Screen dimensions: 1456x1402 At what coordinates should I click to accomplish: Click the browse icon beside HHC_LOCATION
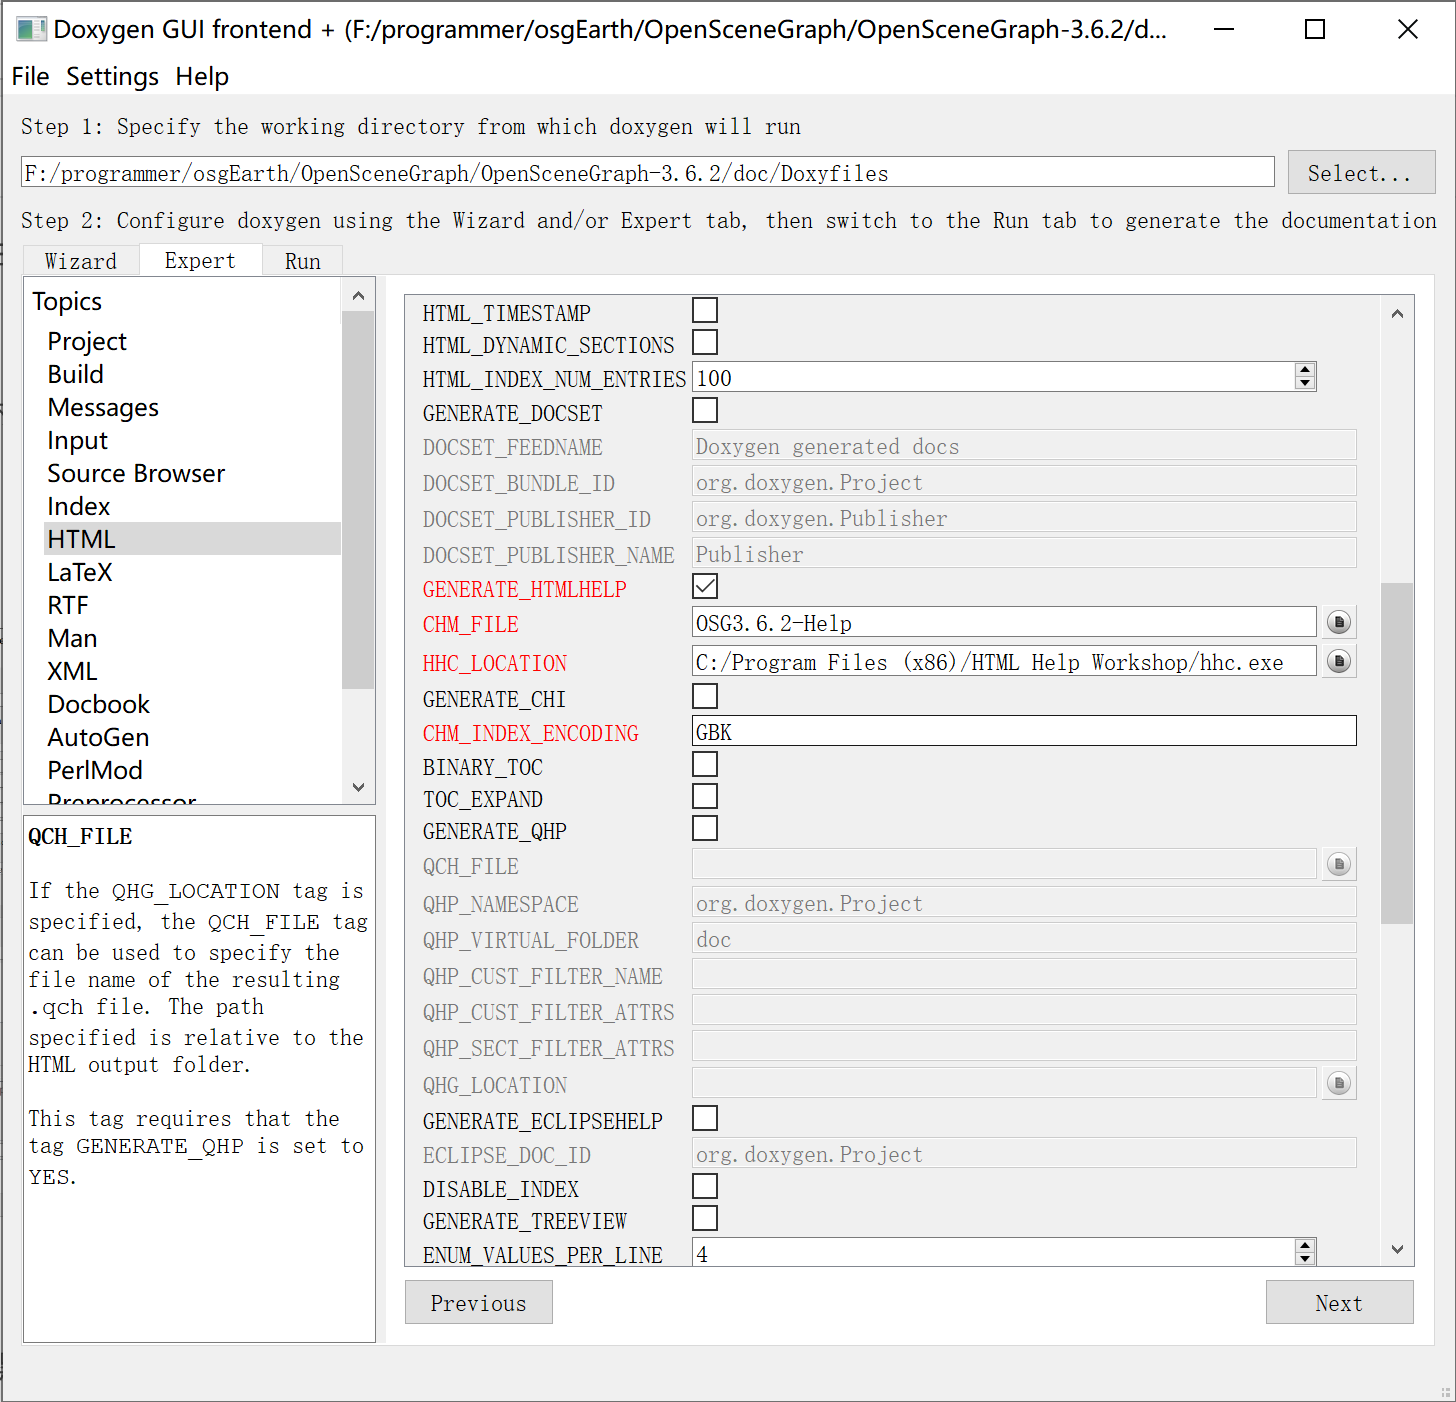(x=1339, y=661)
